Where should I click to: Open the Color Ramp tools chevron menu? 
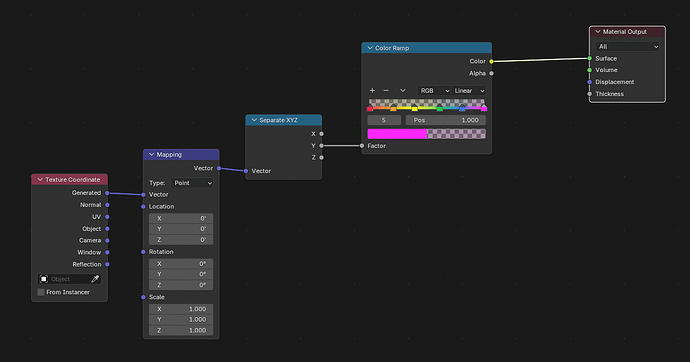click(x=403, y=91)
